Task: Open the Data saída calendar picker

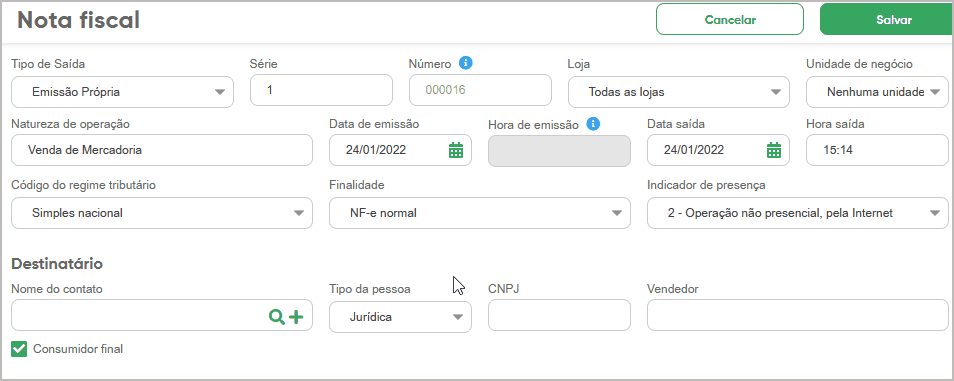Action: click(774, 150)
